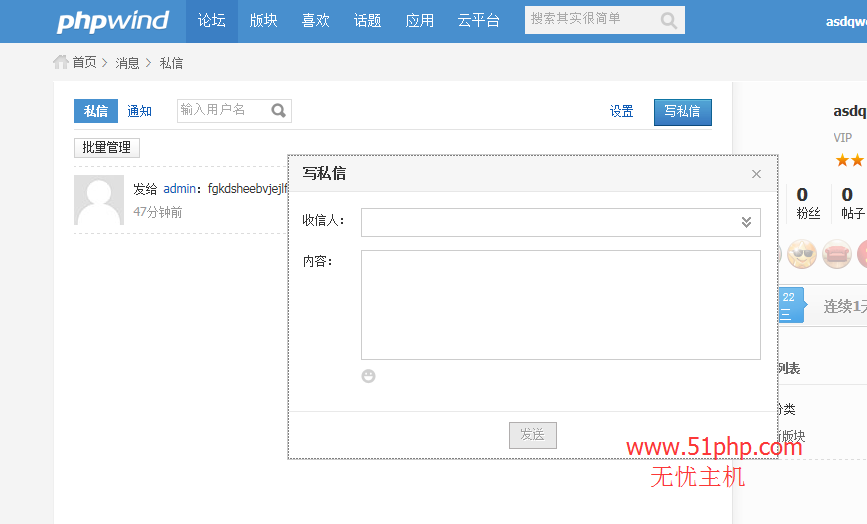Click the avatar in the admin message
The image size is (867, 524).
(x=99, y=200)
